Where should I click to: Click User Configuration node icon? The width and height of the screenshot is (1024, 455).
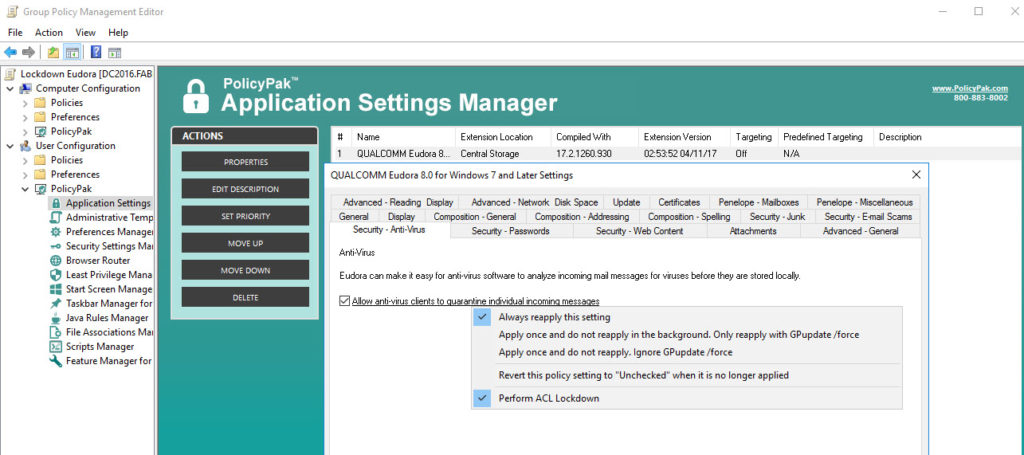pos(25,146)
